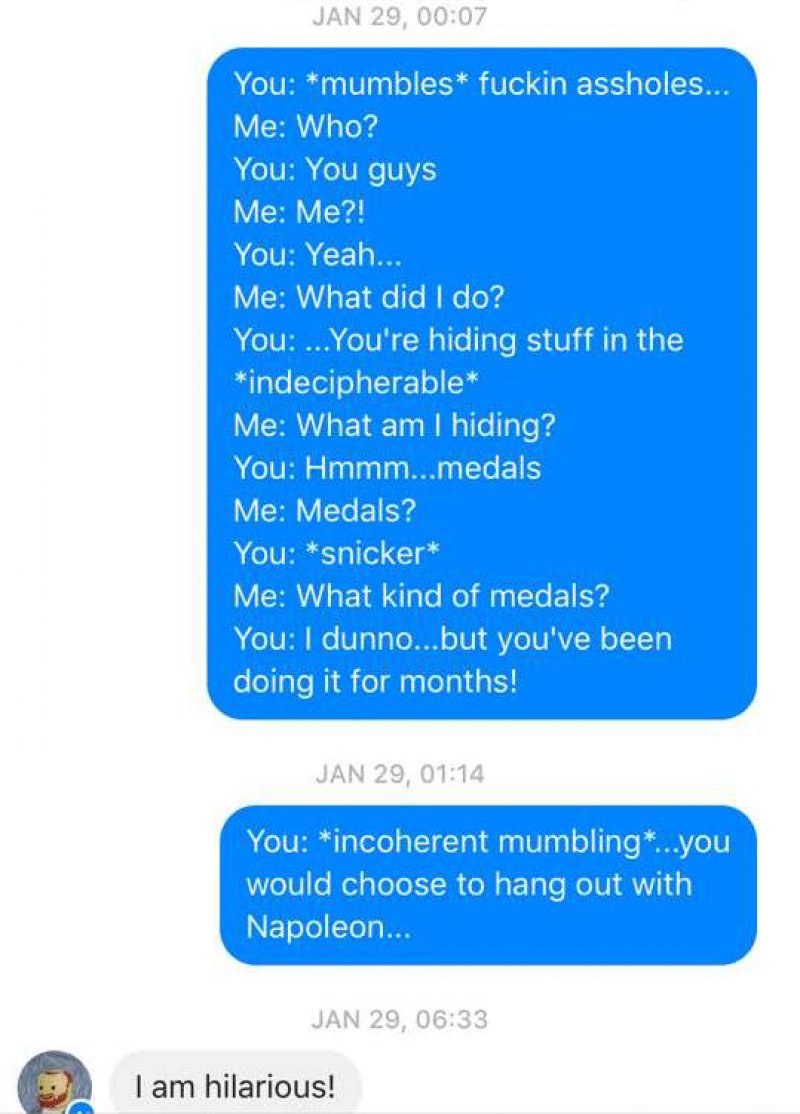
Task: Click the "You: Yeah..." line
Action: pos(318,254)
